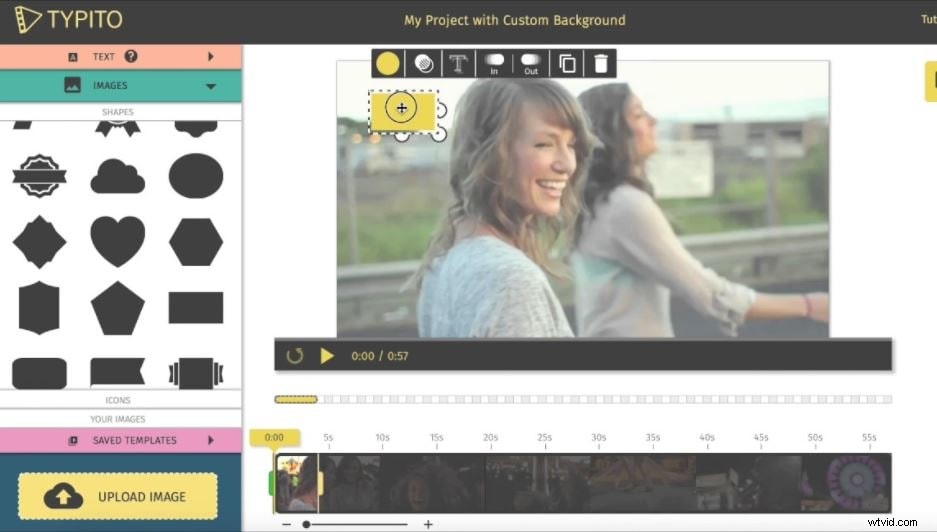
Task: Insert the badge banner seal shape
Action: (x=39, y=176)
